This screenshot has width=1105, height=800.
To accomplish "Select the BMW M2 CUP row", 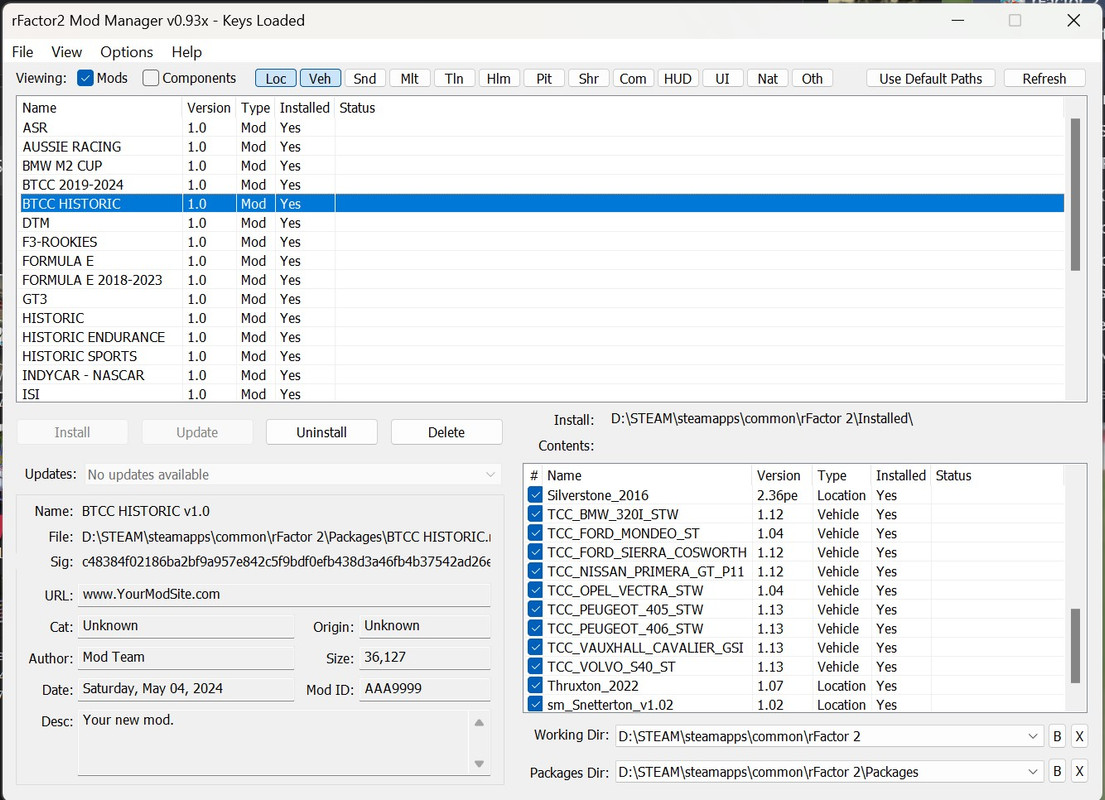I will tap(543, 166).
